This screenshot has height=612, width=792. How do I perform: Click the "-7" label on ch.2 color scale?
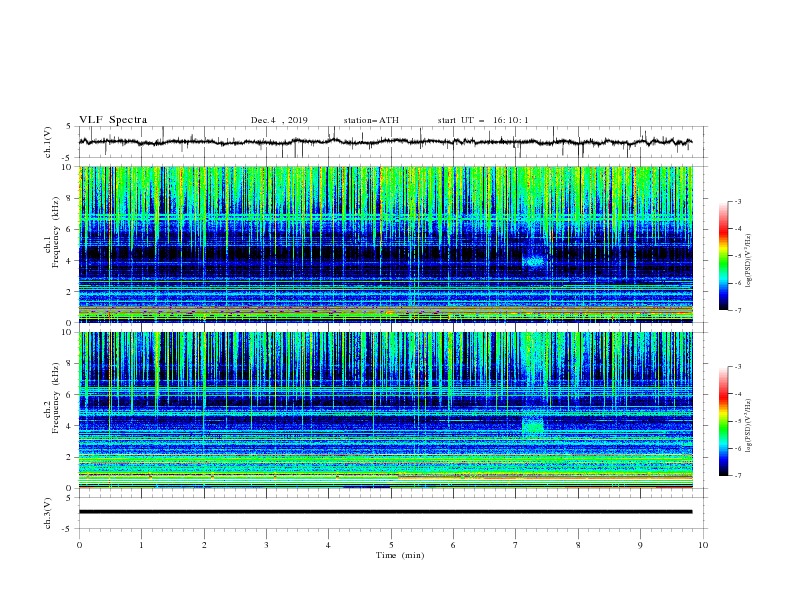point(738,475)
